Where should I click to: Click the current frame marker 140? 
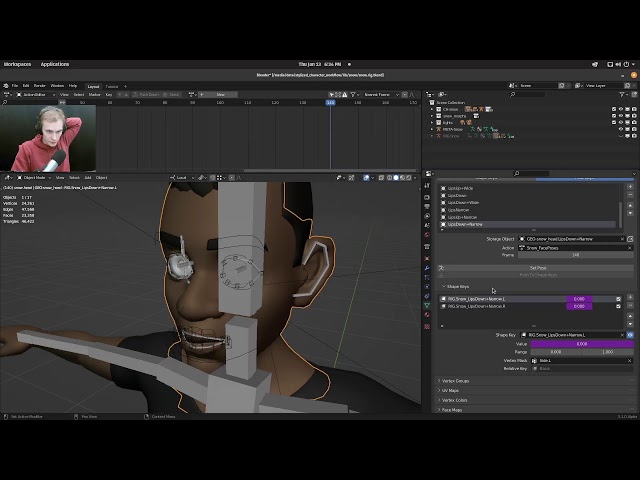(x=331, y=102)
